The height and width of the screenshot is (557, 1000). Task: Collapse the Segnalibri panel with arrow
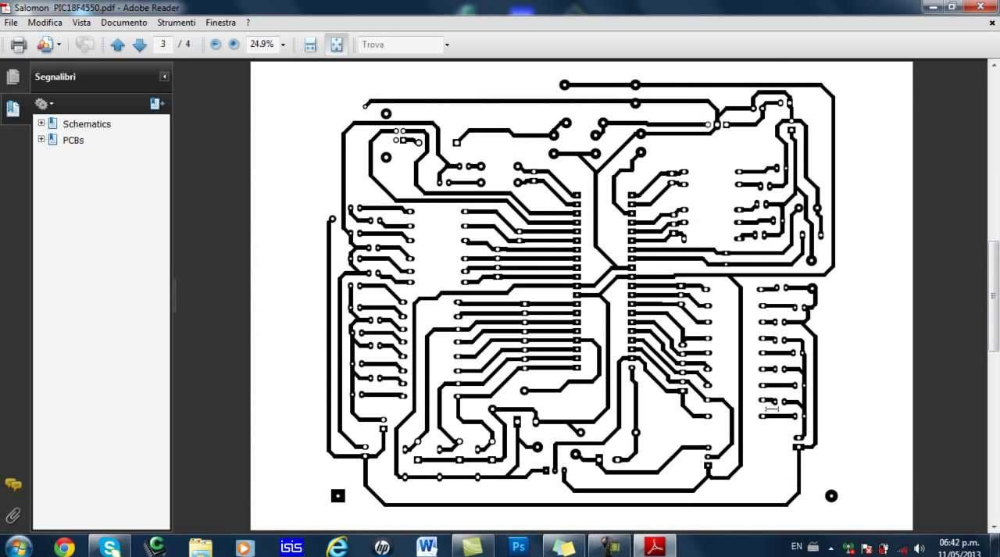point(164,77)
